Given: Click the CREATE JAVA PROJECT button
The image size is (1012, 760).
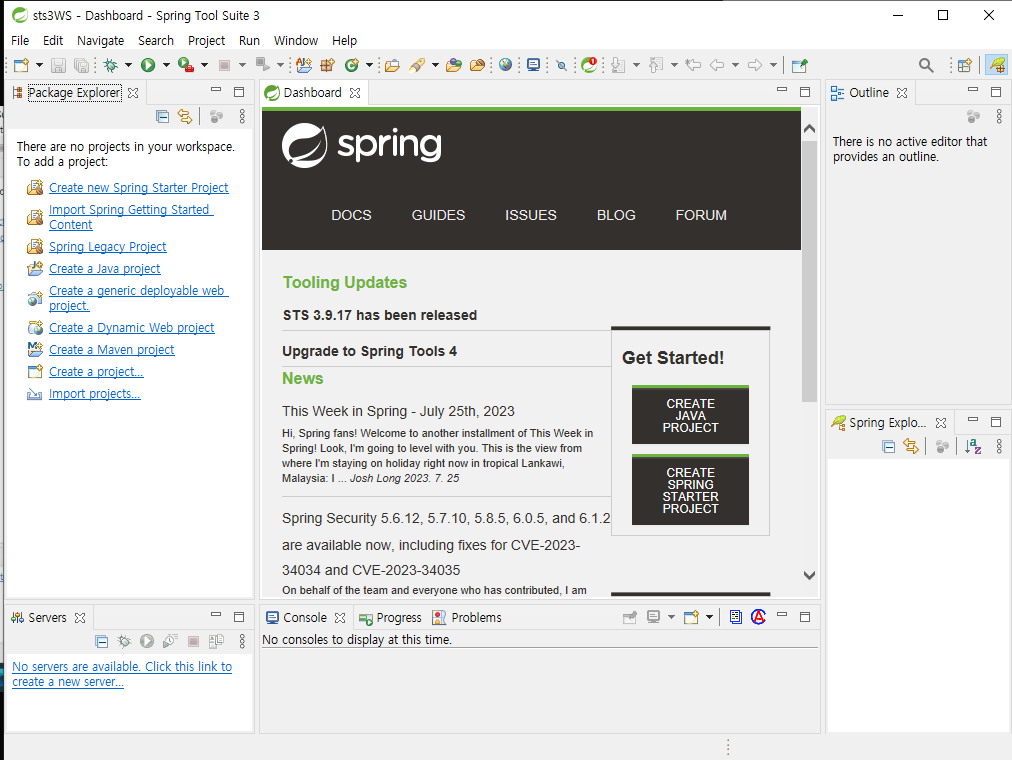Looking at the screenshot, I should tap(691, 415).
